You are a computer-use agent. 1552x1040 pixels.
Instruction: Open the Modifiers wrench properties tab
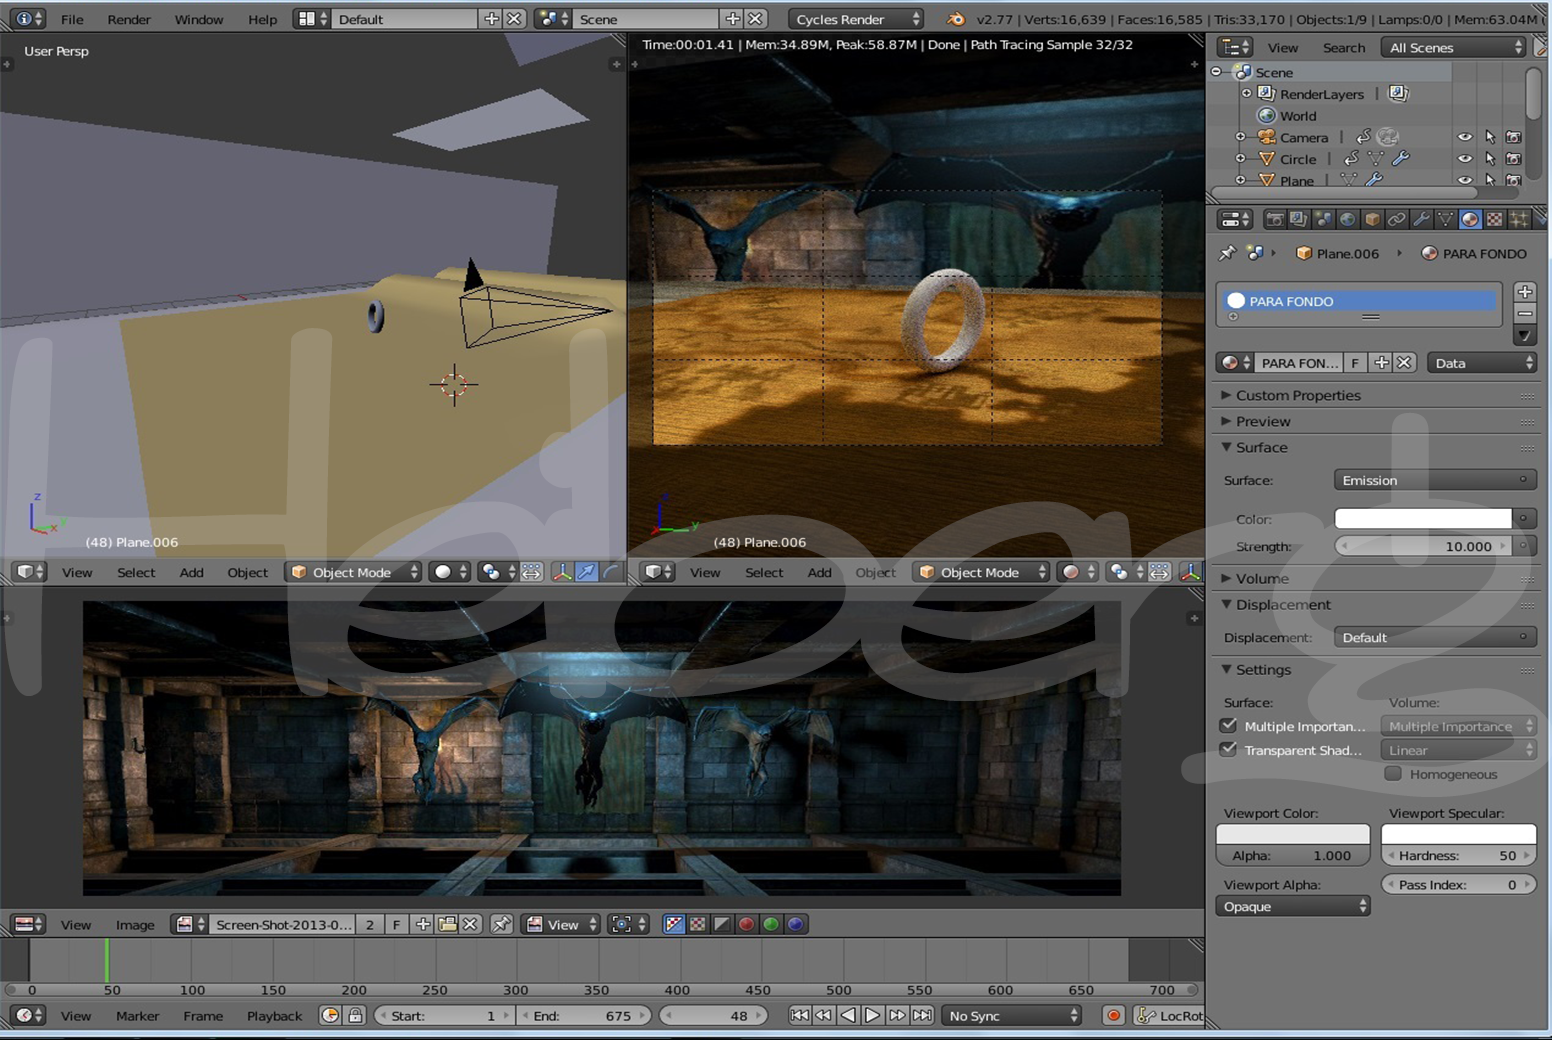pos(1421,220)
